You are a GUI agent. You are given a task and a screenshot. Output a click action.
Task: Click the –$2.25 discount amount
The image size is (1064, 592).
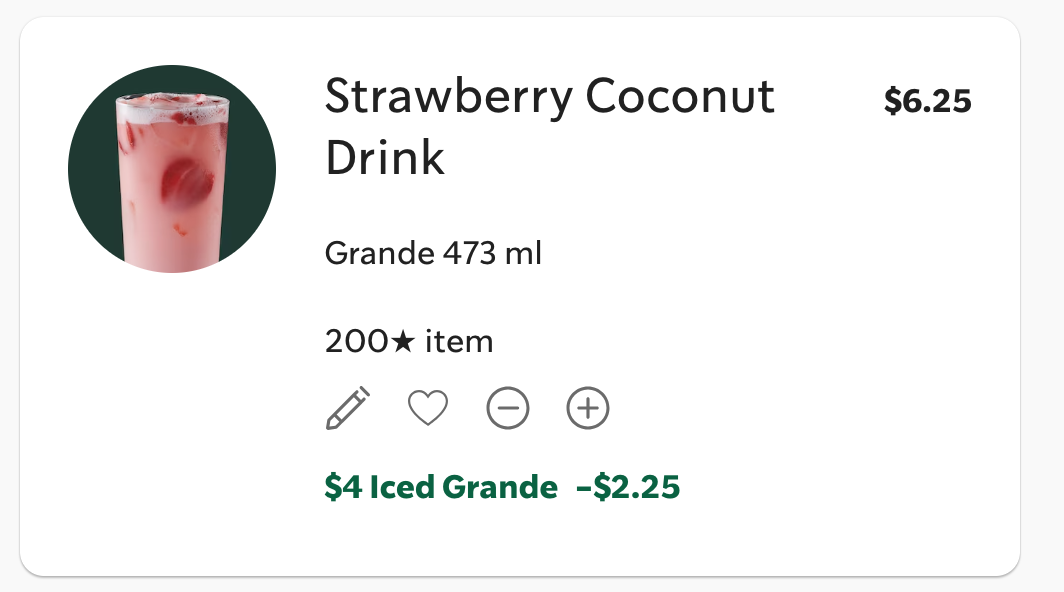(628, 487)
